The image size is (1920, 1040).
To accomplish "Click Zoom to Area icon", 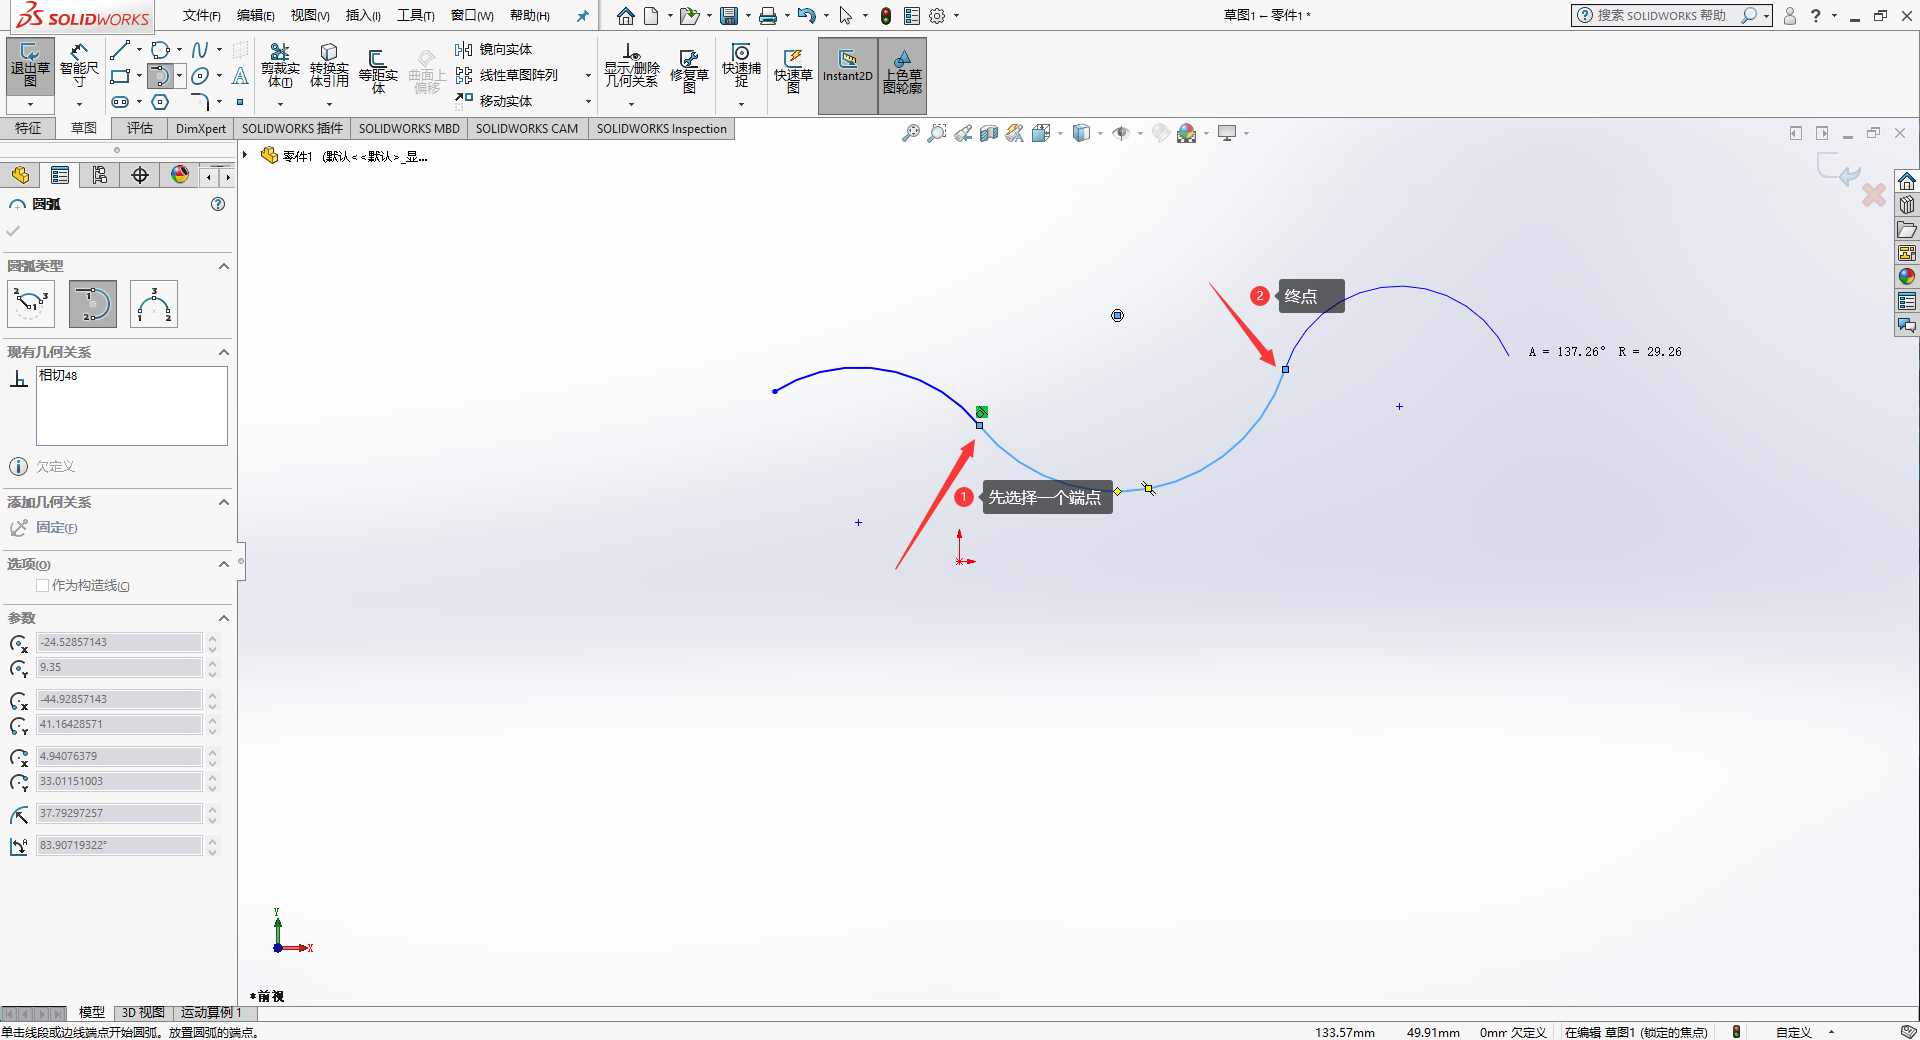I will tap(936, 133).
